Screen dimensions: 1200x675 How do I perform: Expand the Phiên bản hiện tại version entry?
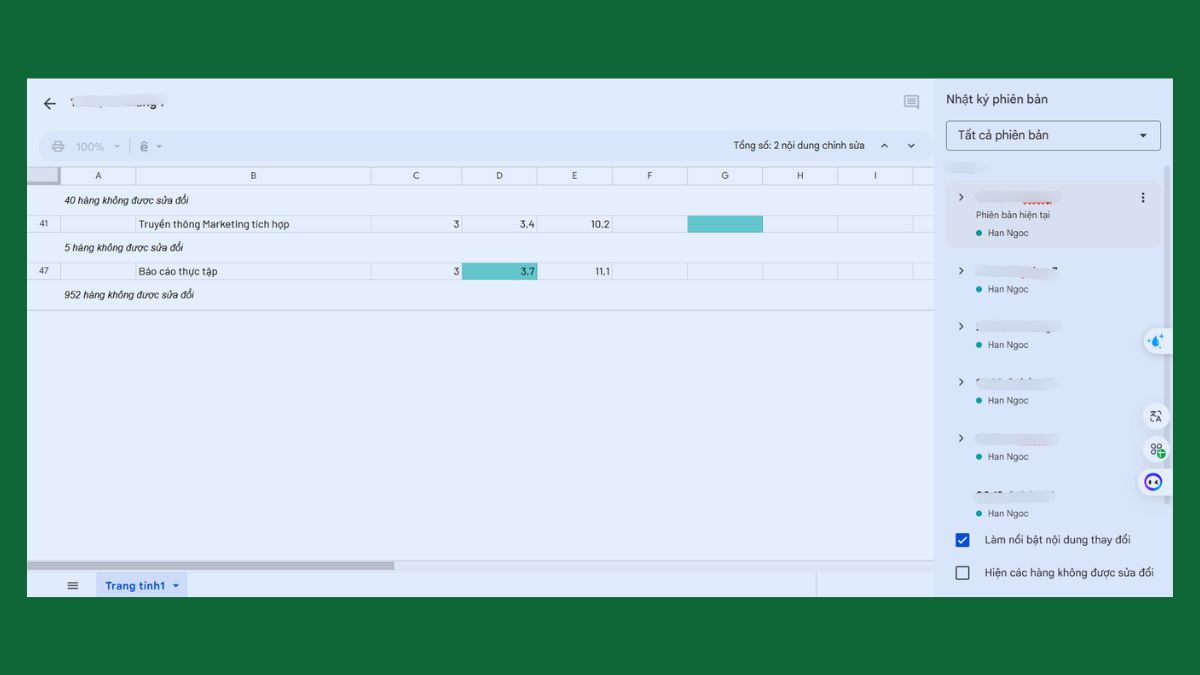[961, 197]
